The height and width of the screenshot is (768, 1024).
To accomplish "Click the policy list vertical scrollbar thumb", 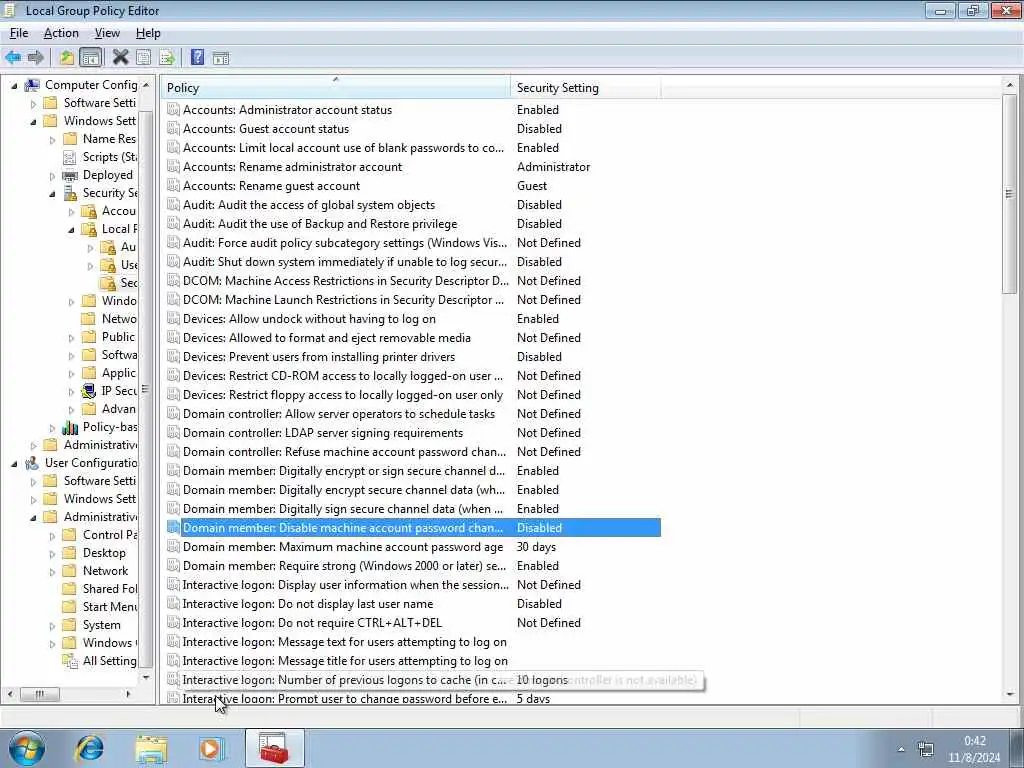I will click(x=1010, y=193).
